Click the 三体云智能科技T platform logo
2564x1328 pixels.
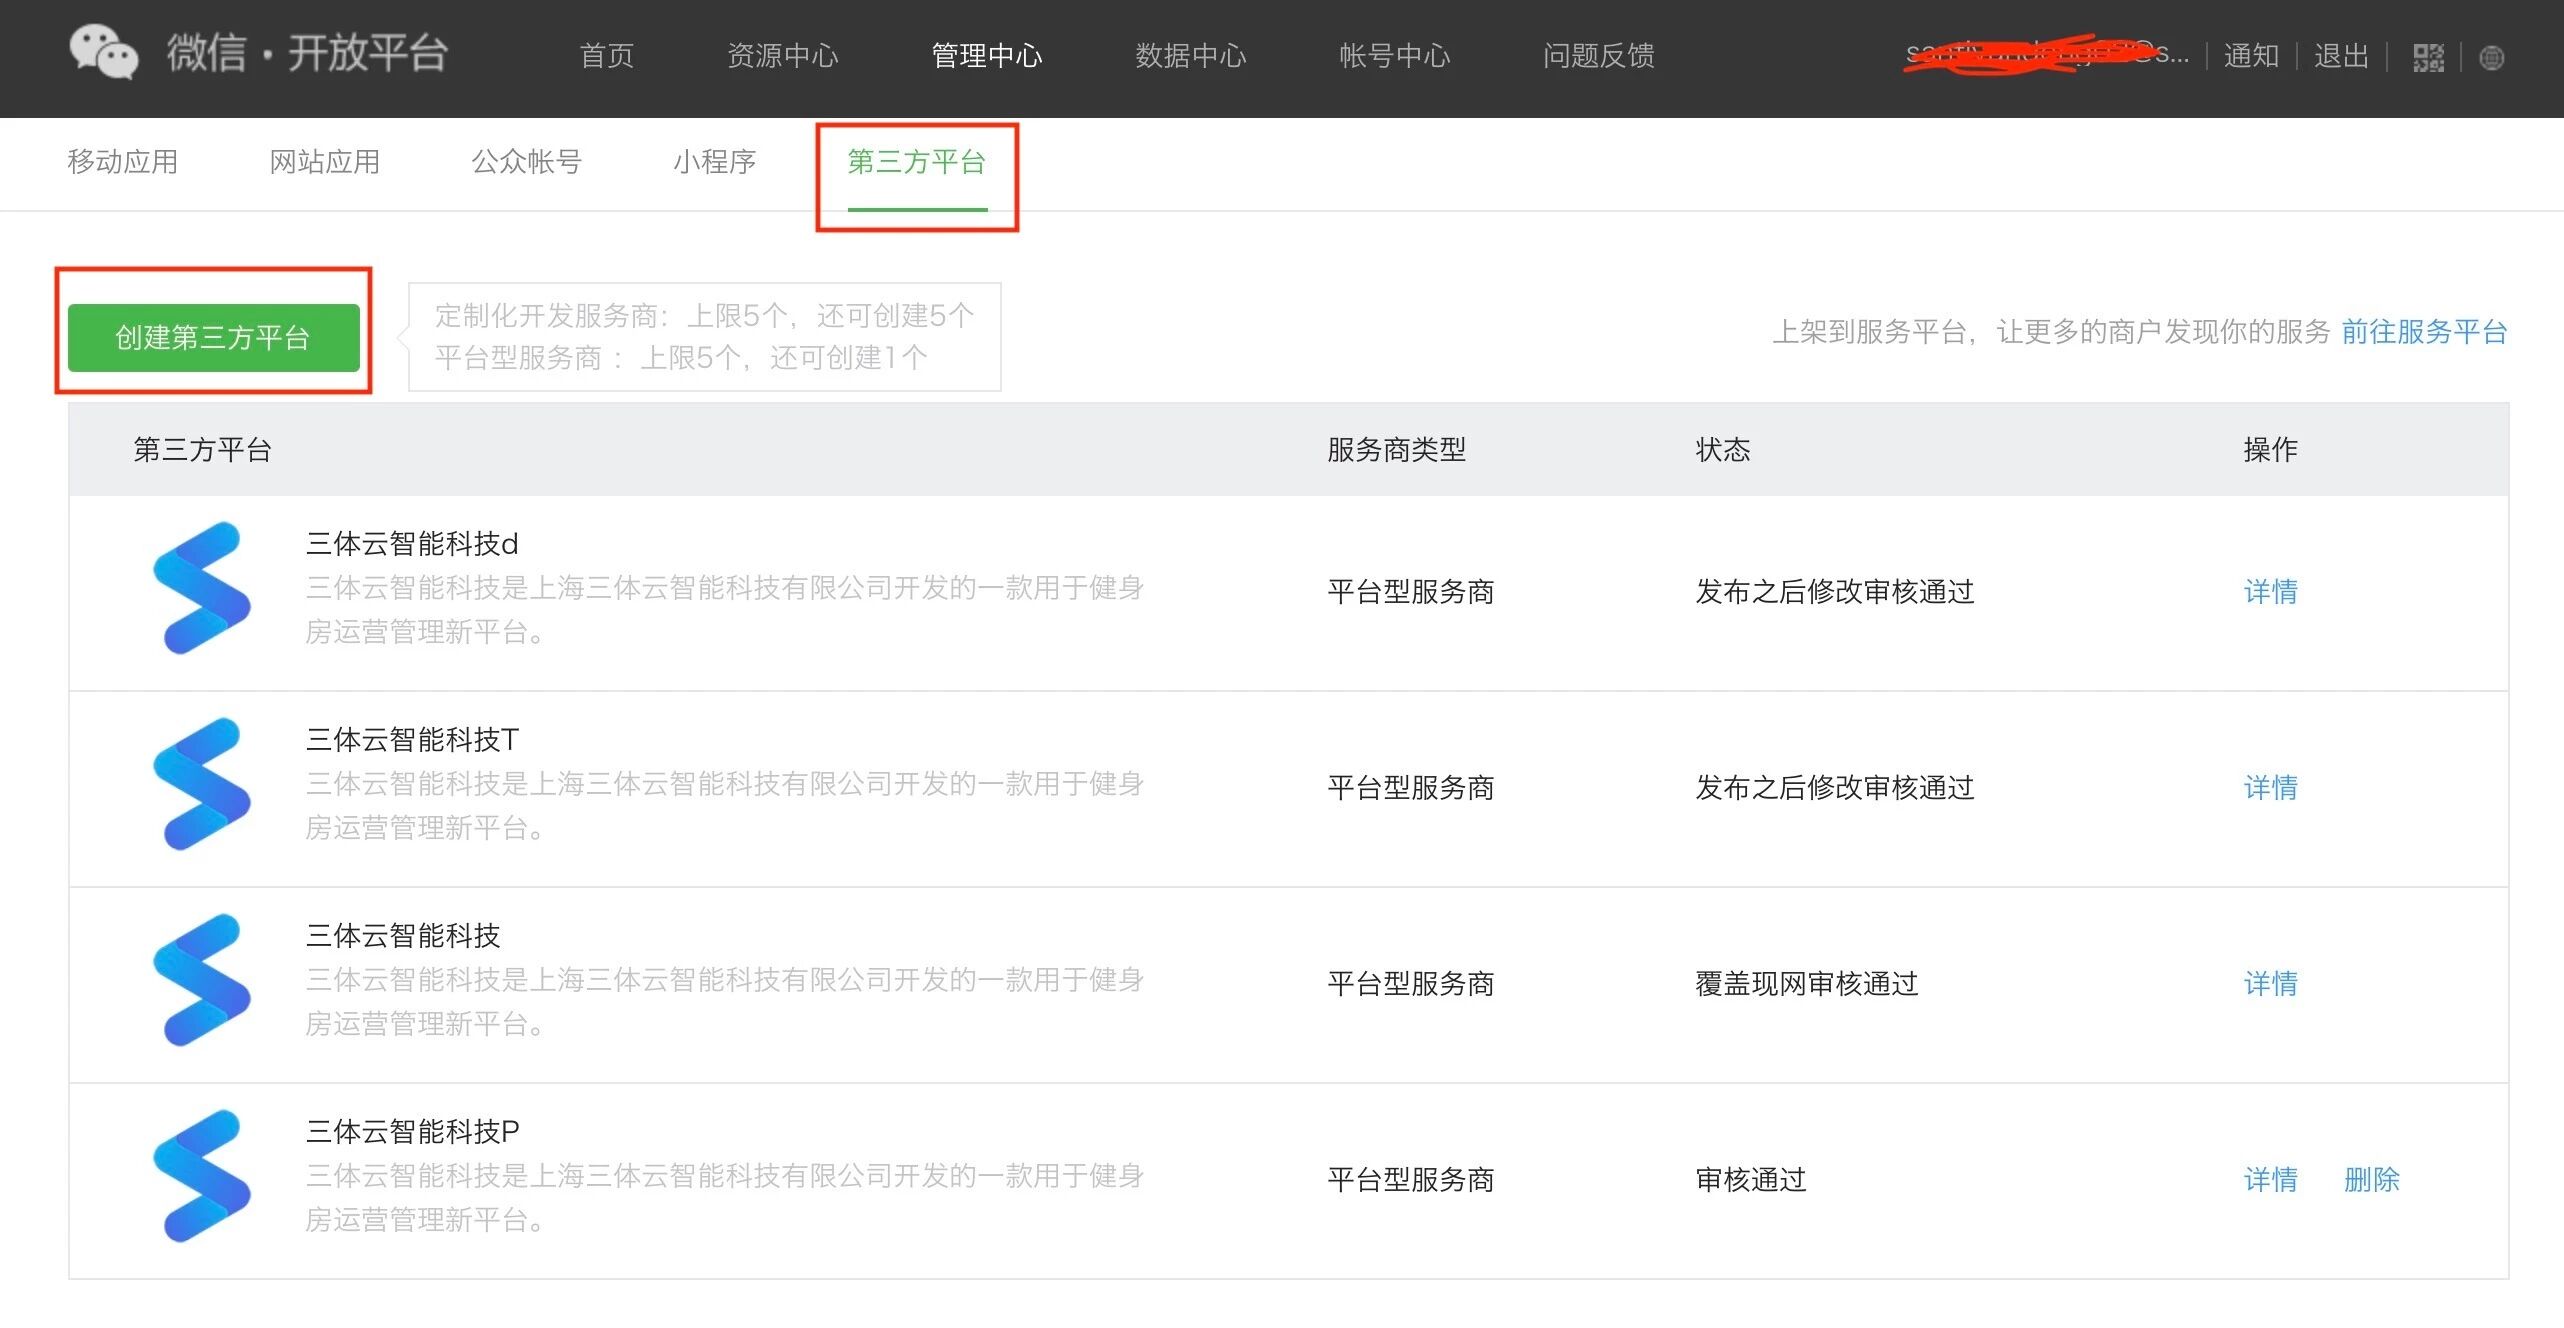pyautogui.click(x=202, y=784)
